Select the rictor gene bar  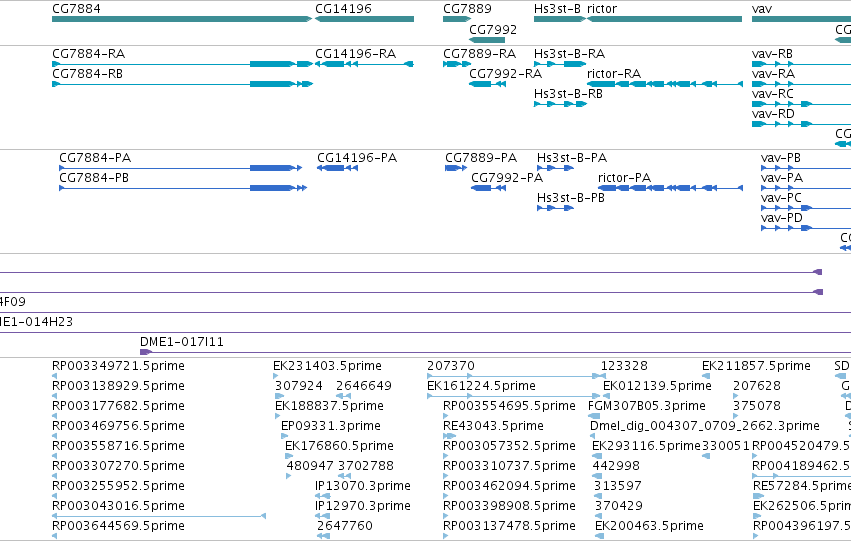pos(664,19)
